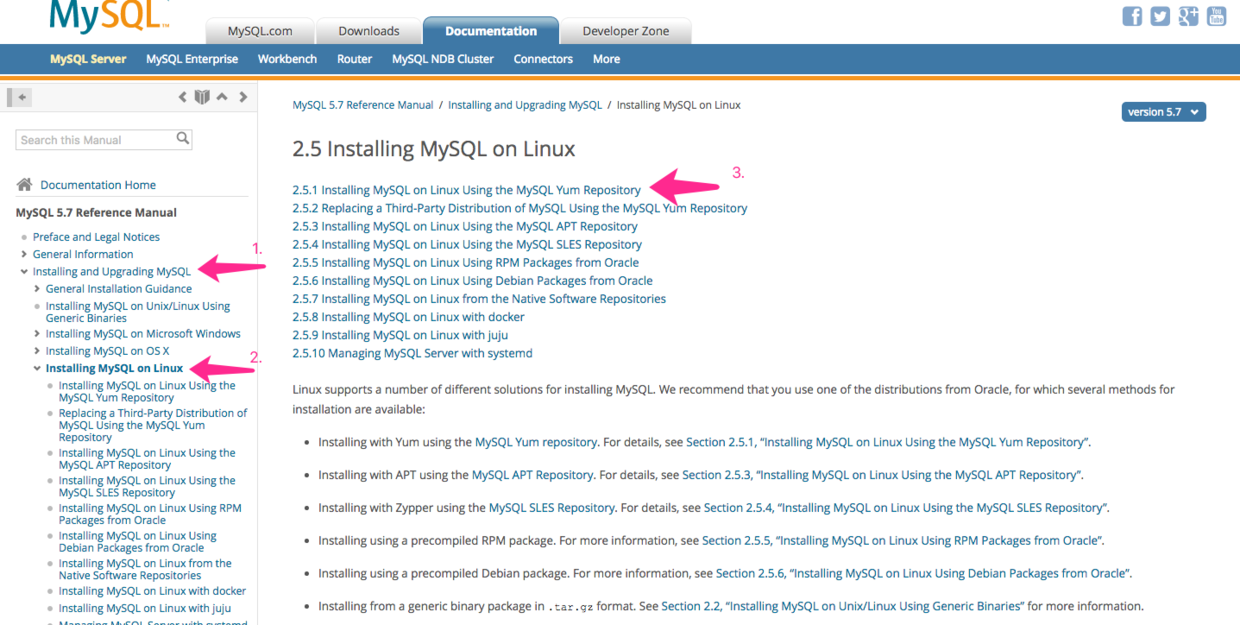Open MySQL Server in the blue menu
Viewport: 1240px width, 625px height.
tap(88, 59)
